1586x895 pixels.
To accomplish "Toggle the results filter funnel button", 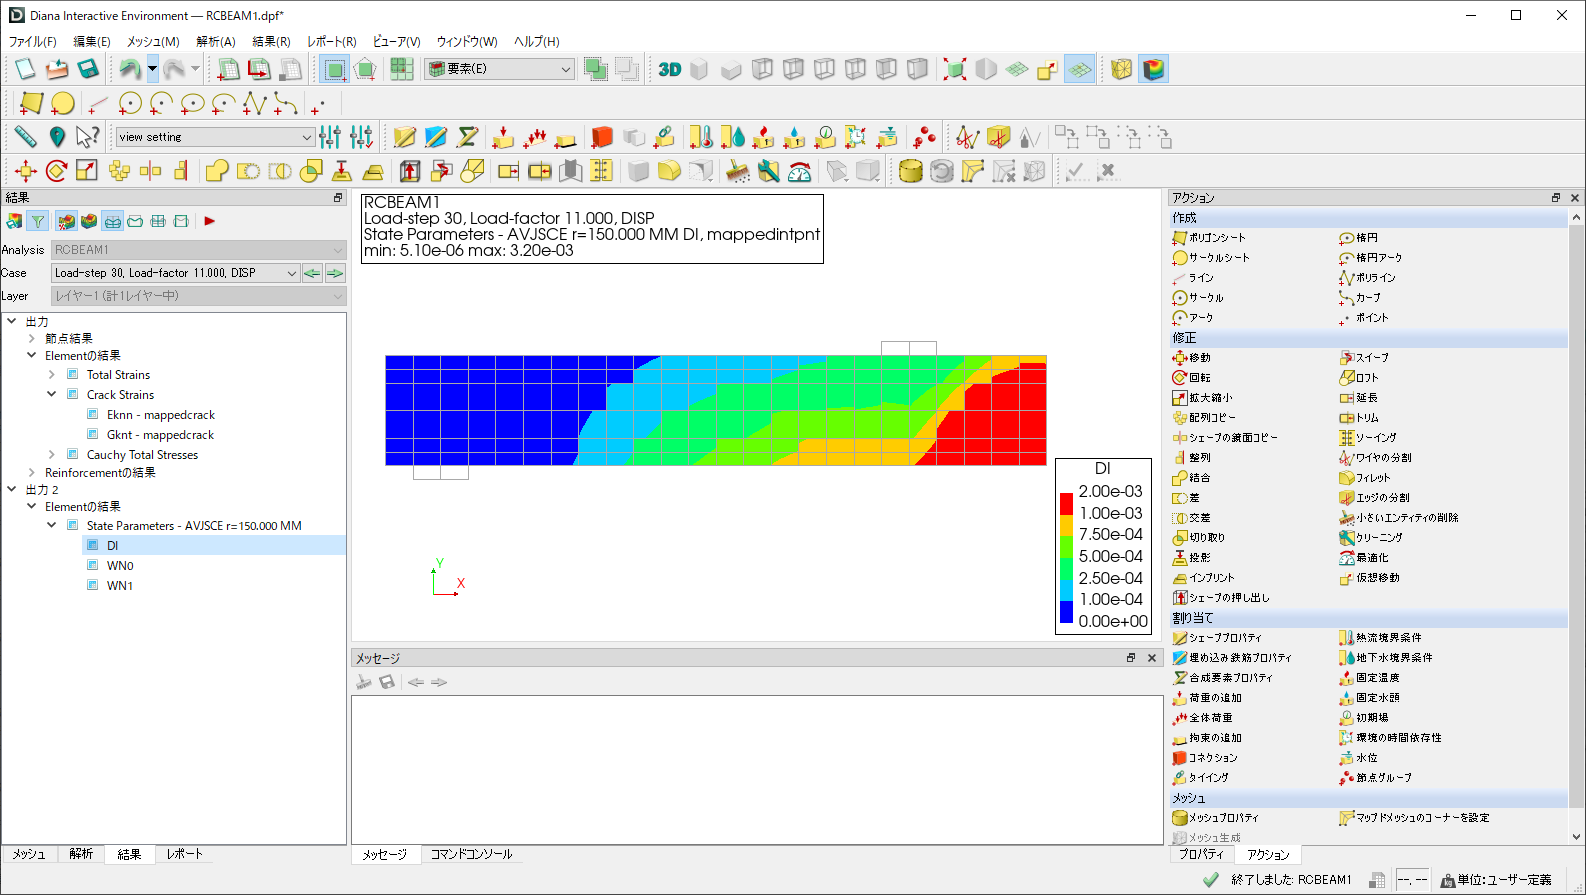I will (x=37, y=221).
